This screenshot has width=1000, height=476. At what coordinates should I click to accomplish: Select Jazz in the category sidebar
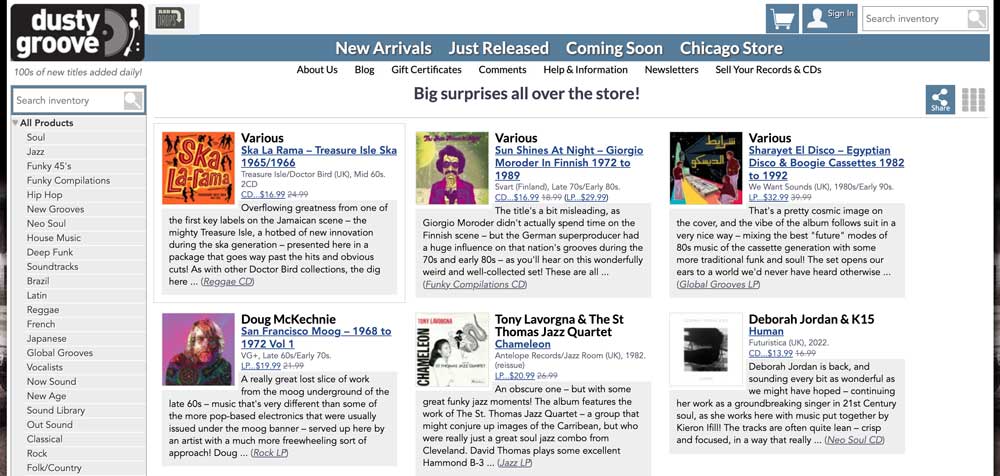(x=35, y=151)
